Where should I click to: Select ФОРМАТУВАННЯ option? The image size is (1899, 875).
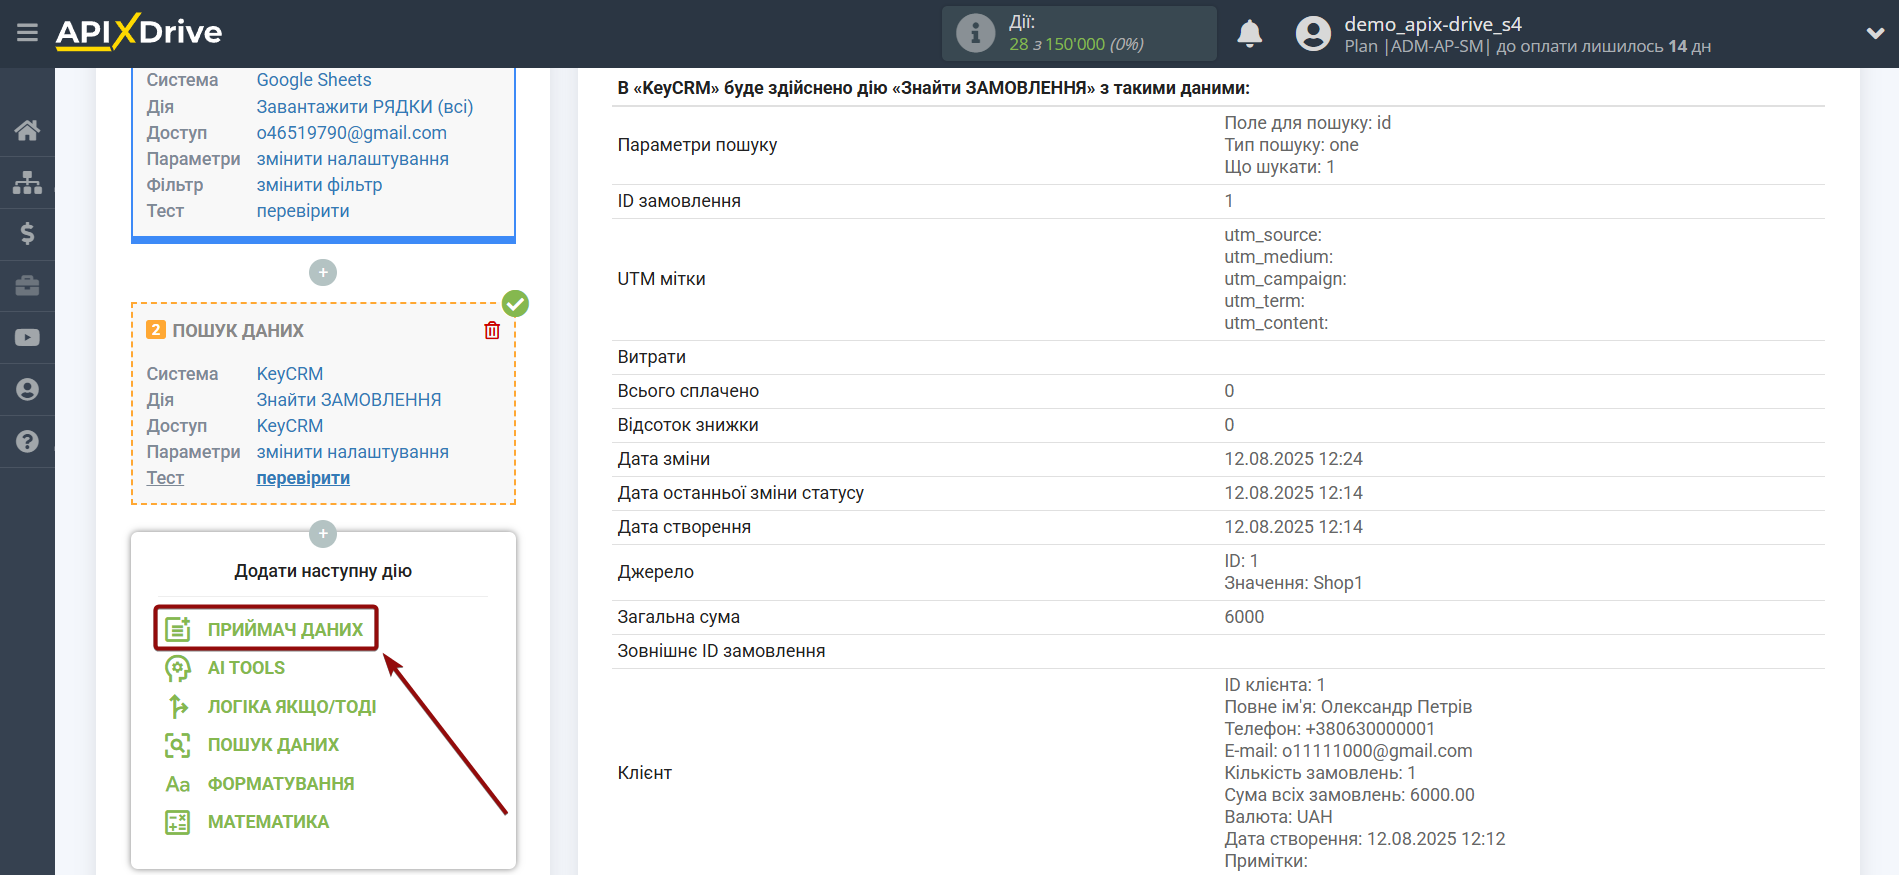(281, 784)
